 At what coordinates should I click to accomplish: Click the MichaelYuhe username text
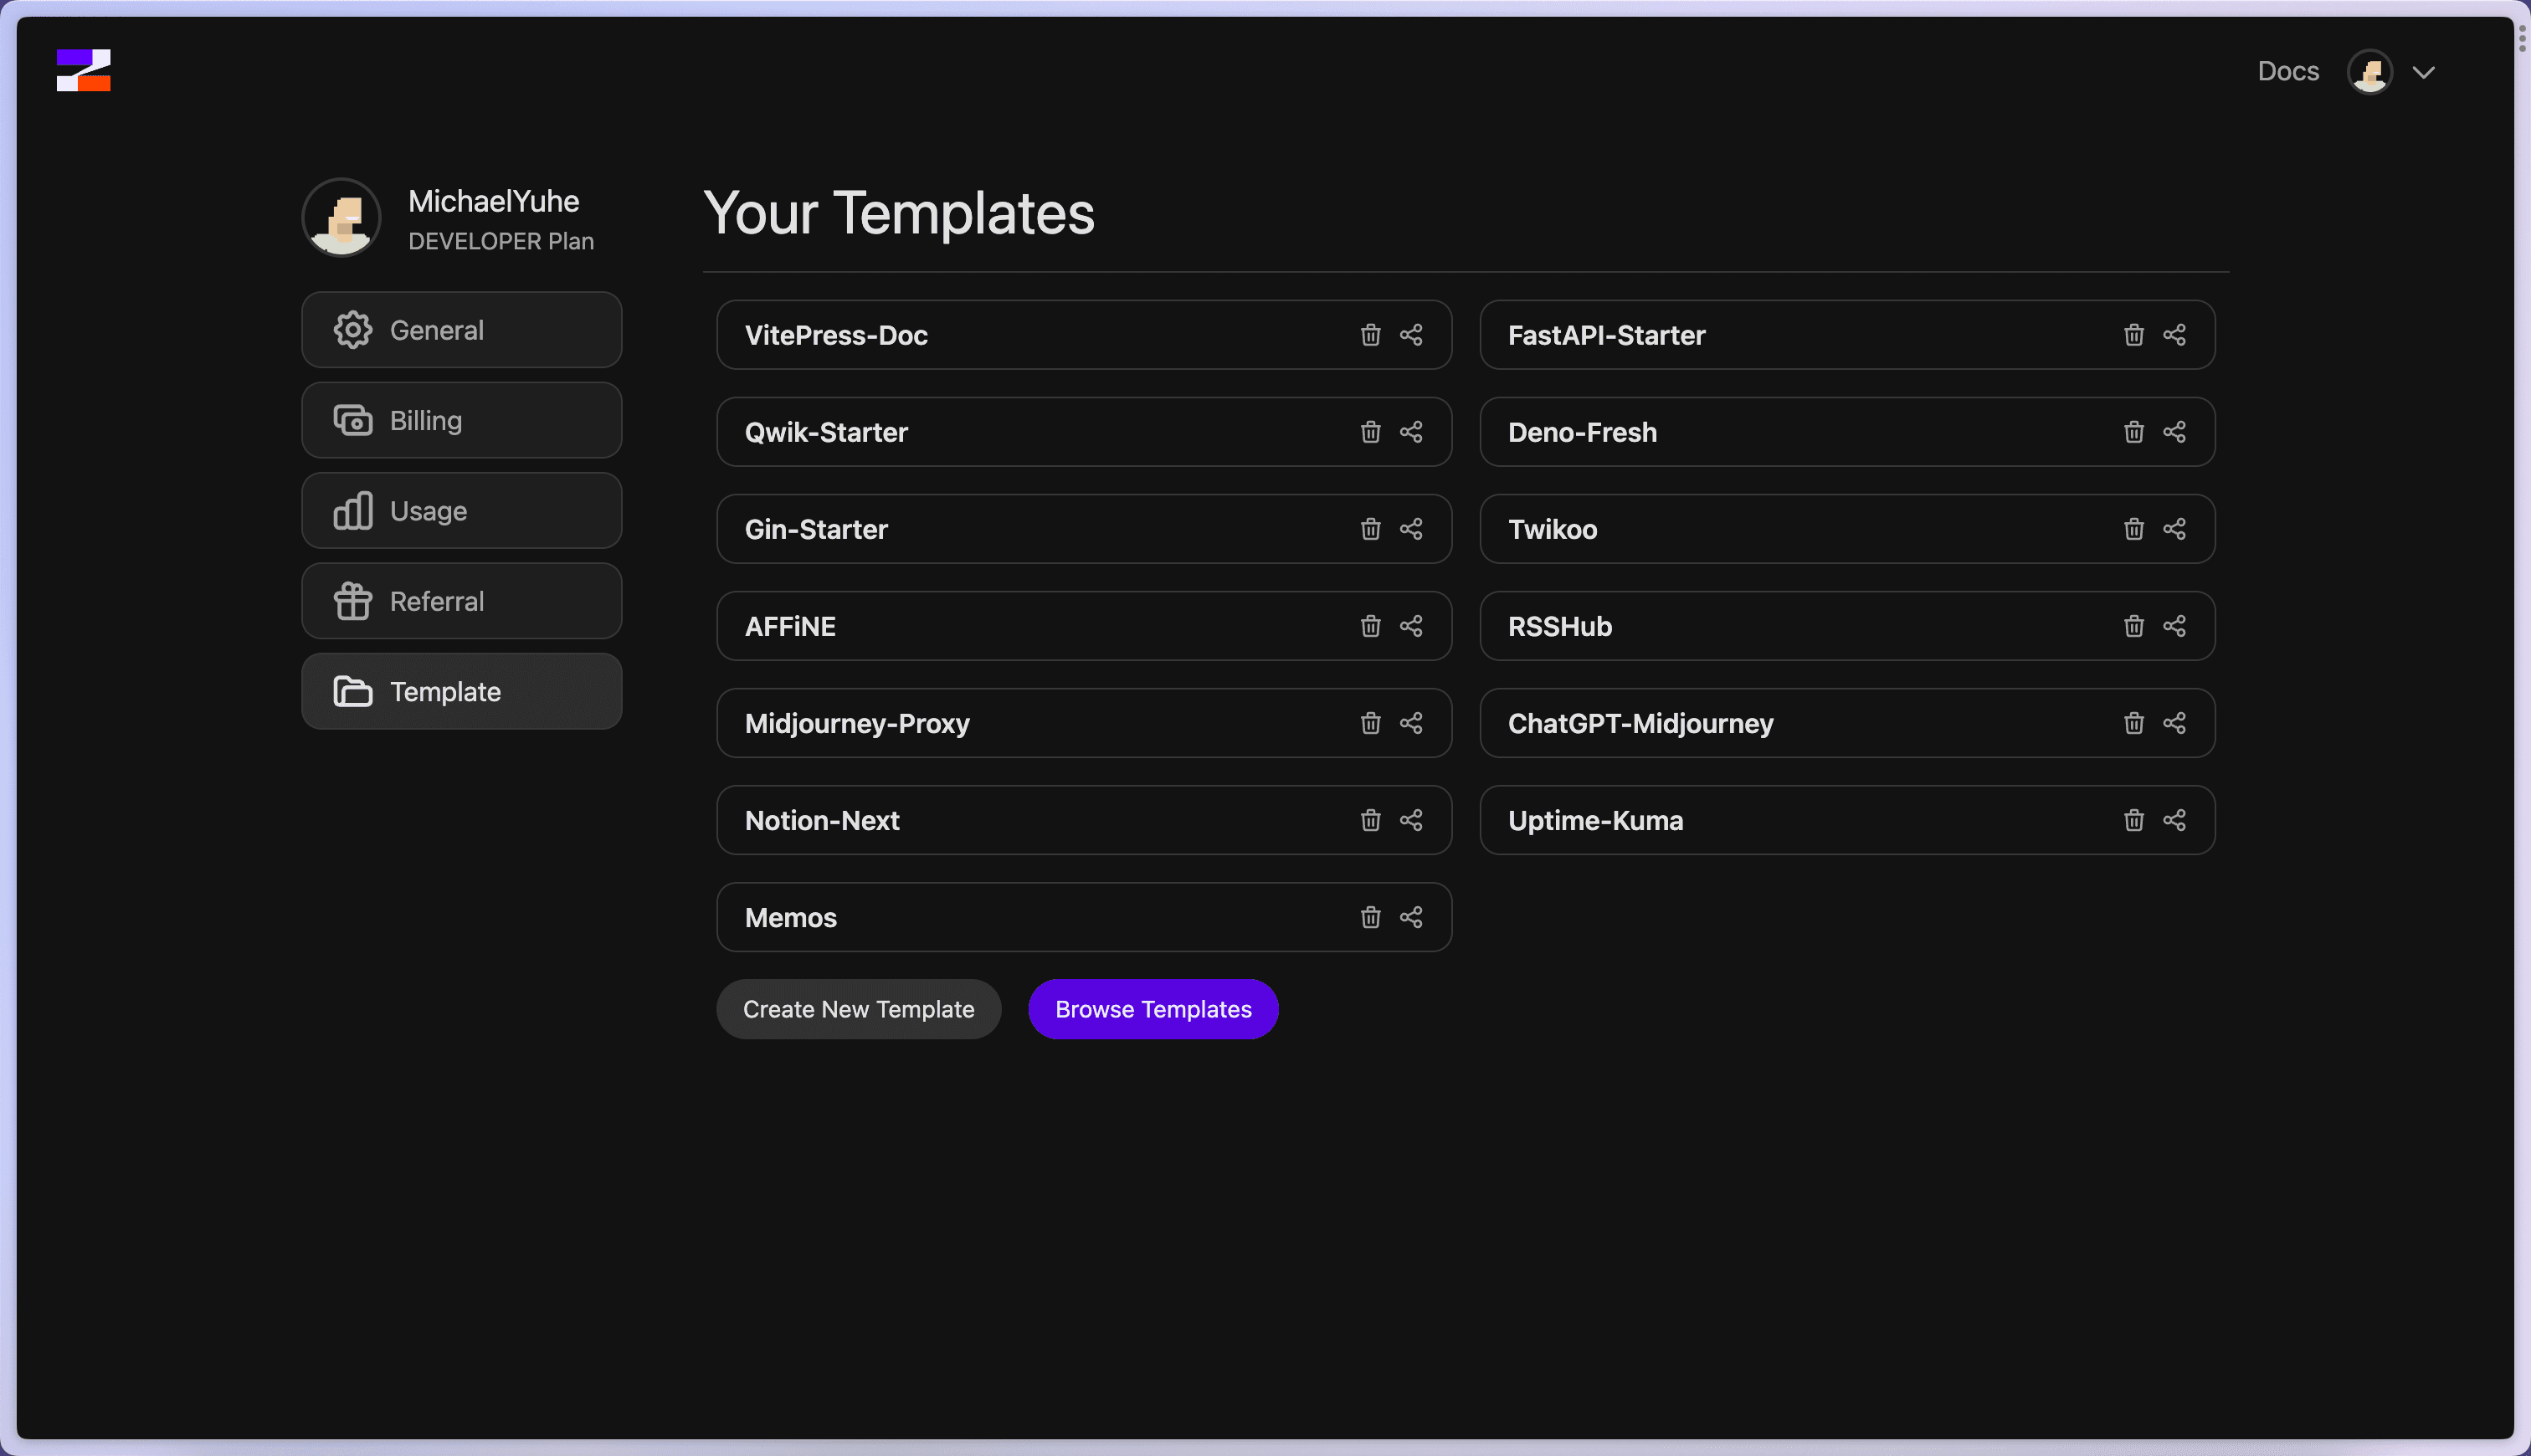(x=494, y=201)
